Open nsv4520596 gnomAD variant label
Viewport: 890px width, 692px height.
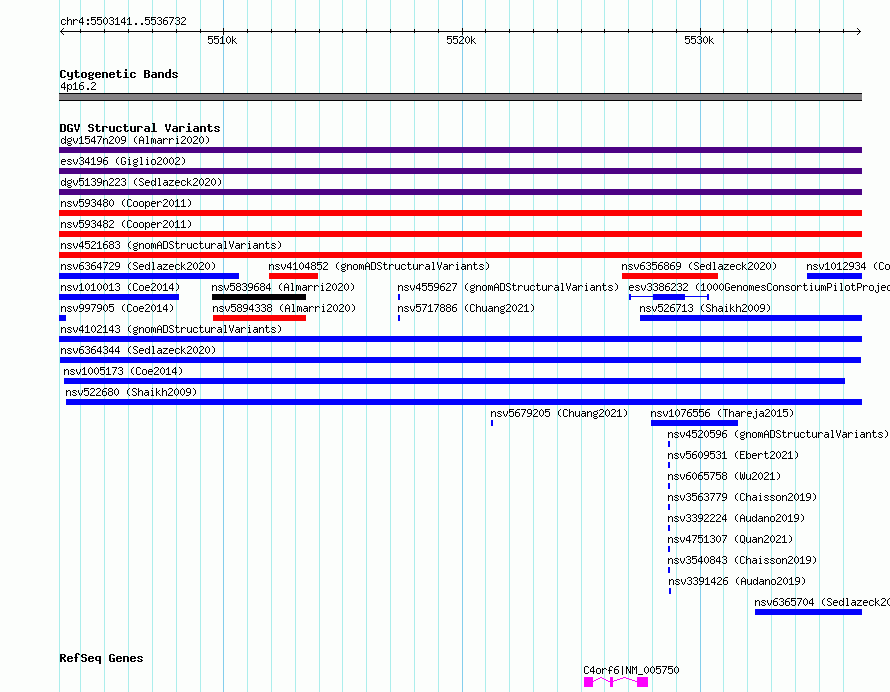778,434
